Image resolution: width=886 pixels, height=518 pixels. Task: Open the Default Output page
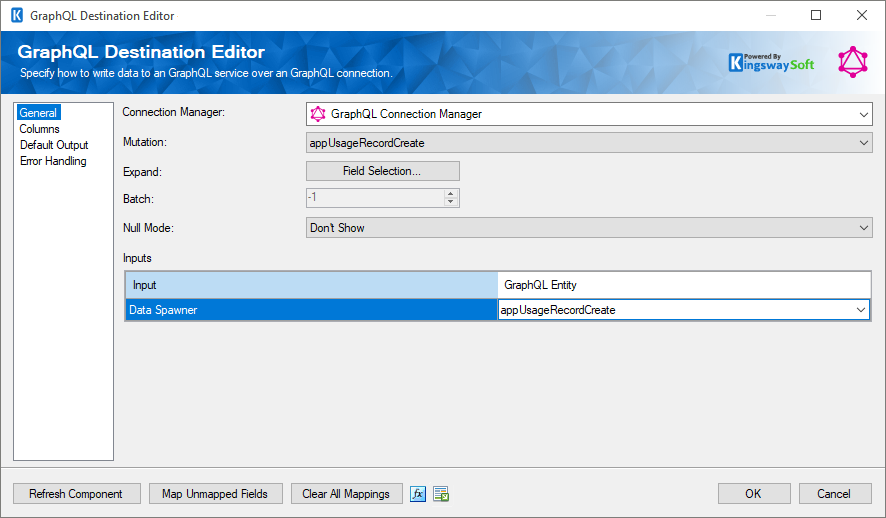[54, 145]
